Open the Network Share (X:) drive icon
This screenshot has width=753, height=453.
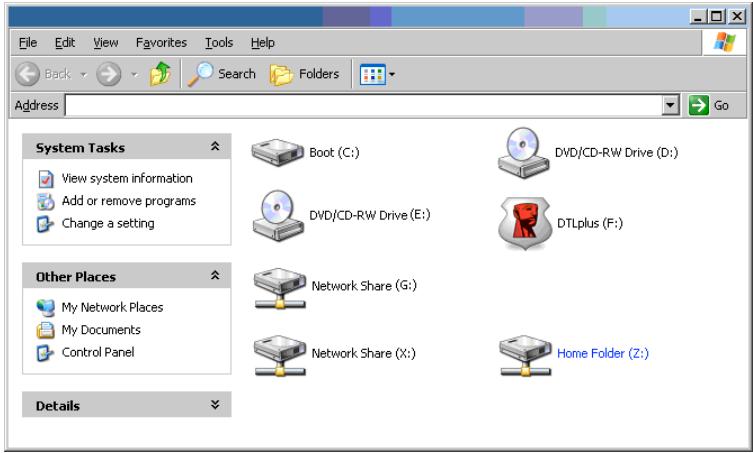279,355
